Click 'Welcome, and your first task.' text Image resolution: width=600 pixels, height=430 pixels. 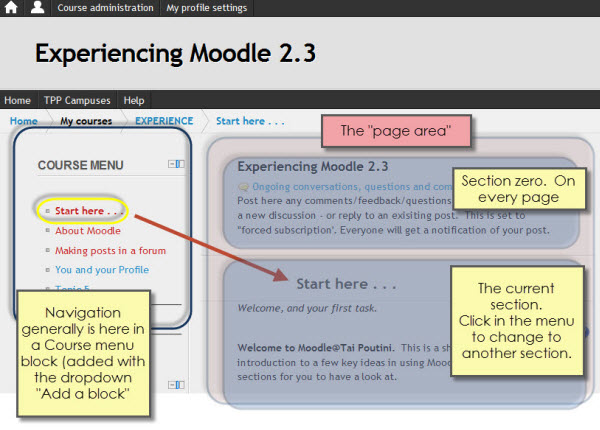pos(307,308)
